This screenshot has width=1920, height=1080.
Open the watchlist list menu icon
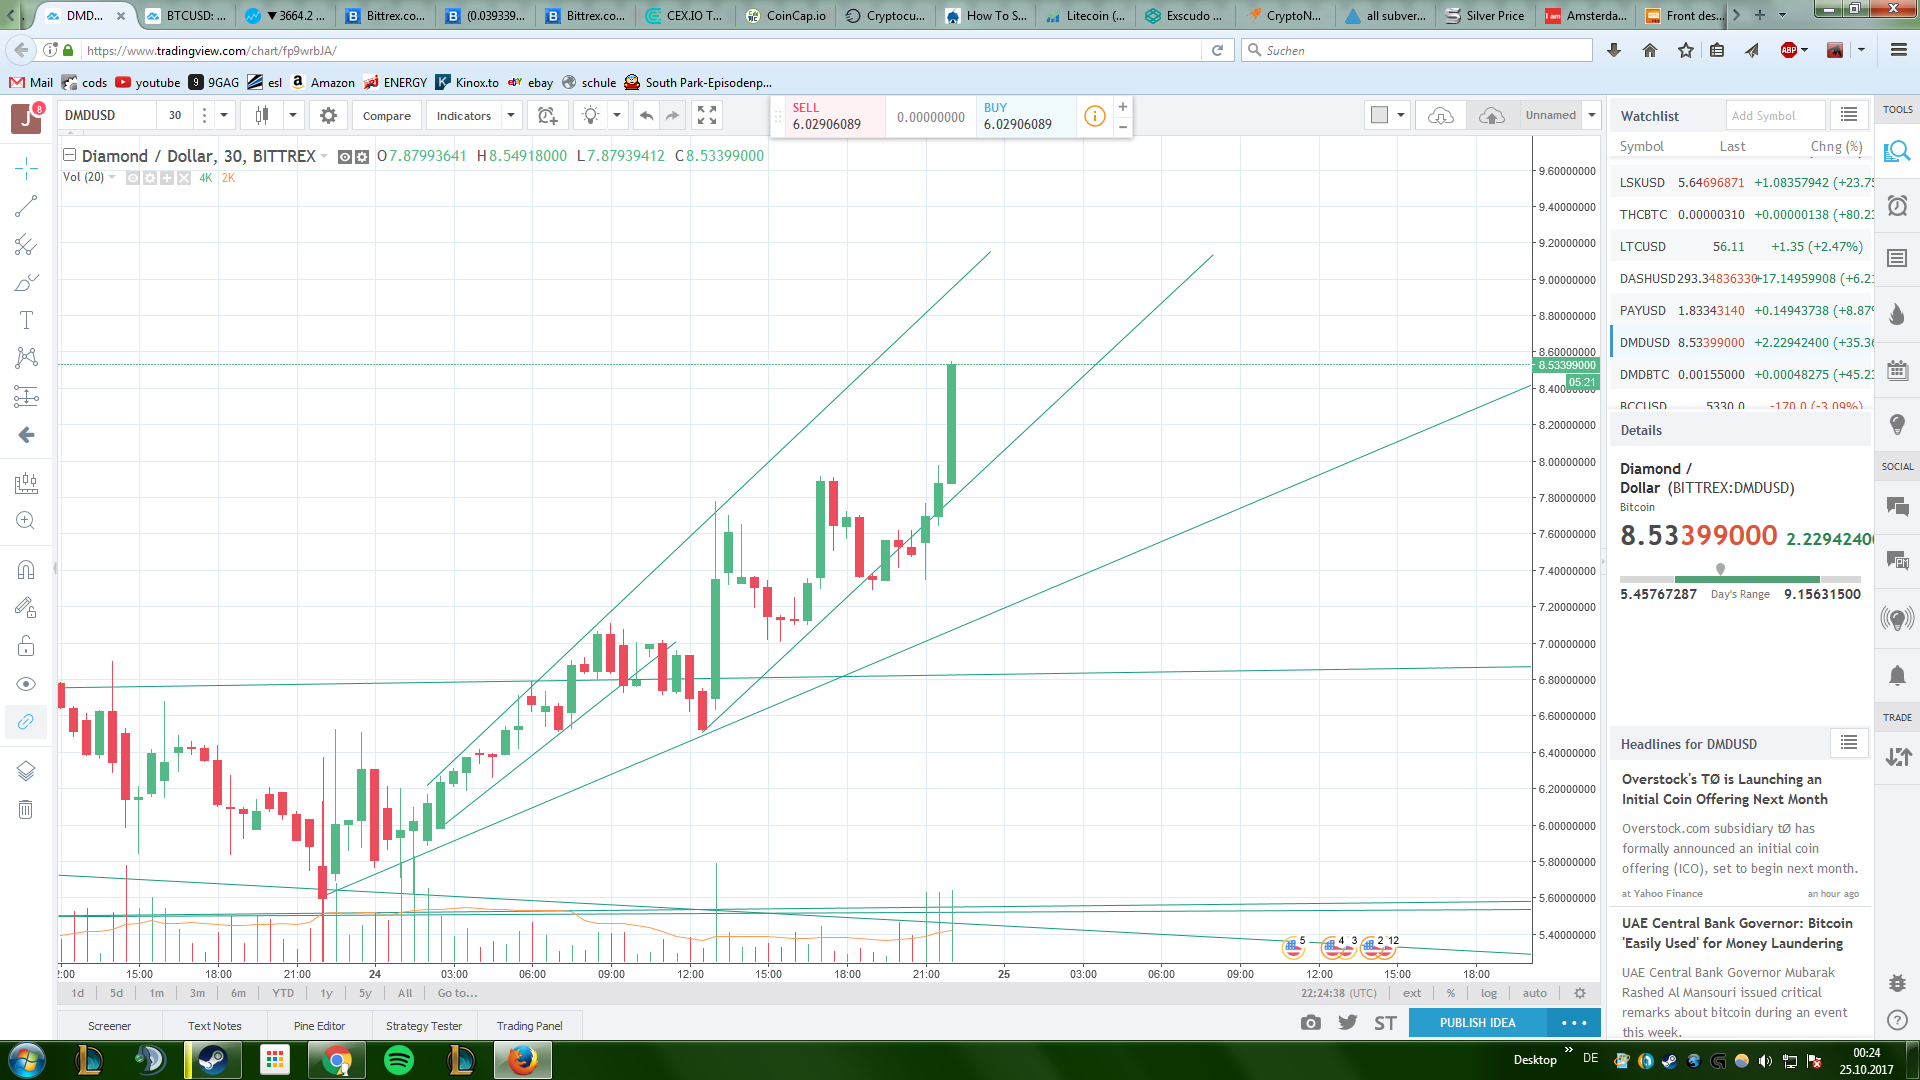[1849, 116]
